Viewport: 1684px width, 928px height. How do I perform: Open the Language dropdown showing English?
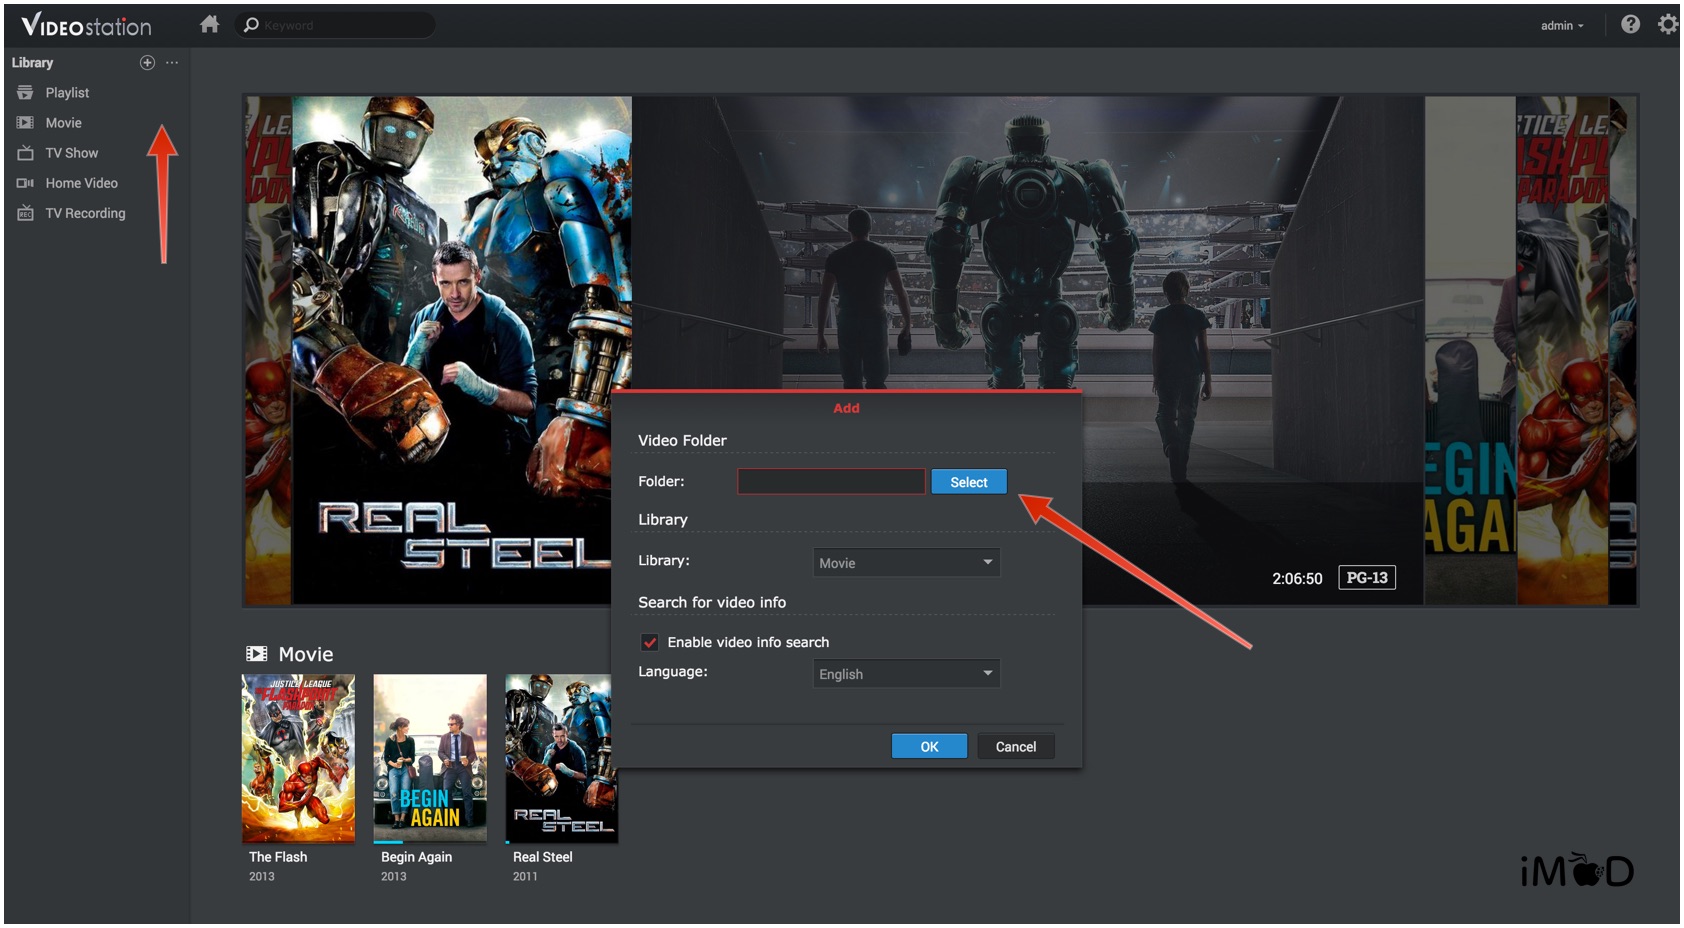pos(906,673)
